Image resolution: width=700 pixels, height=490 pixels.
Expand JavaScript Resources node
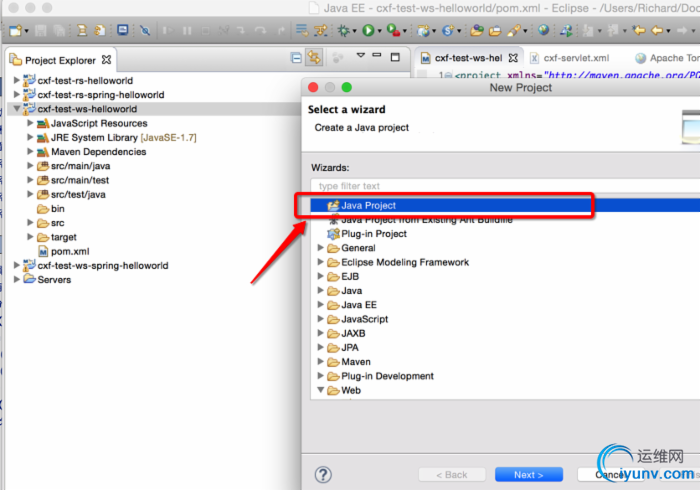click(x=30, y=123)
